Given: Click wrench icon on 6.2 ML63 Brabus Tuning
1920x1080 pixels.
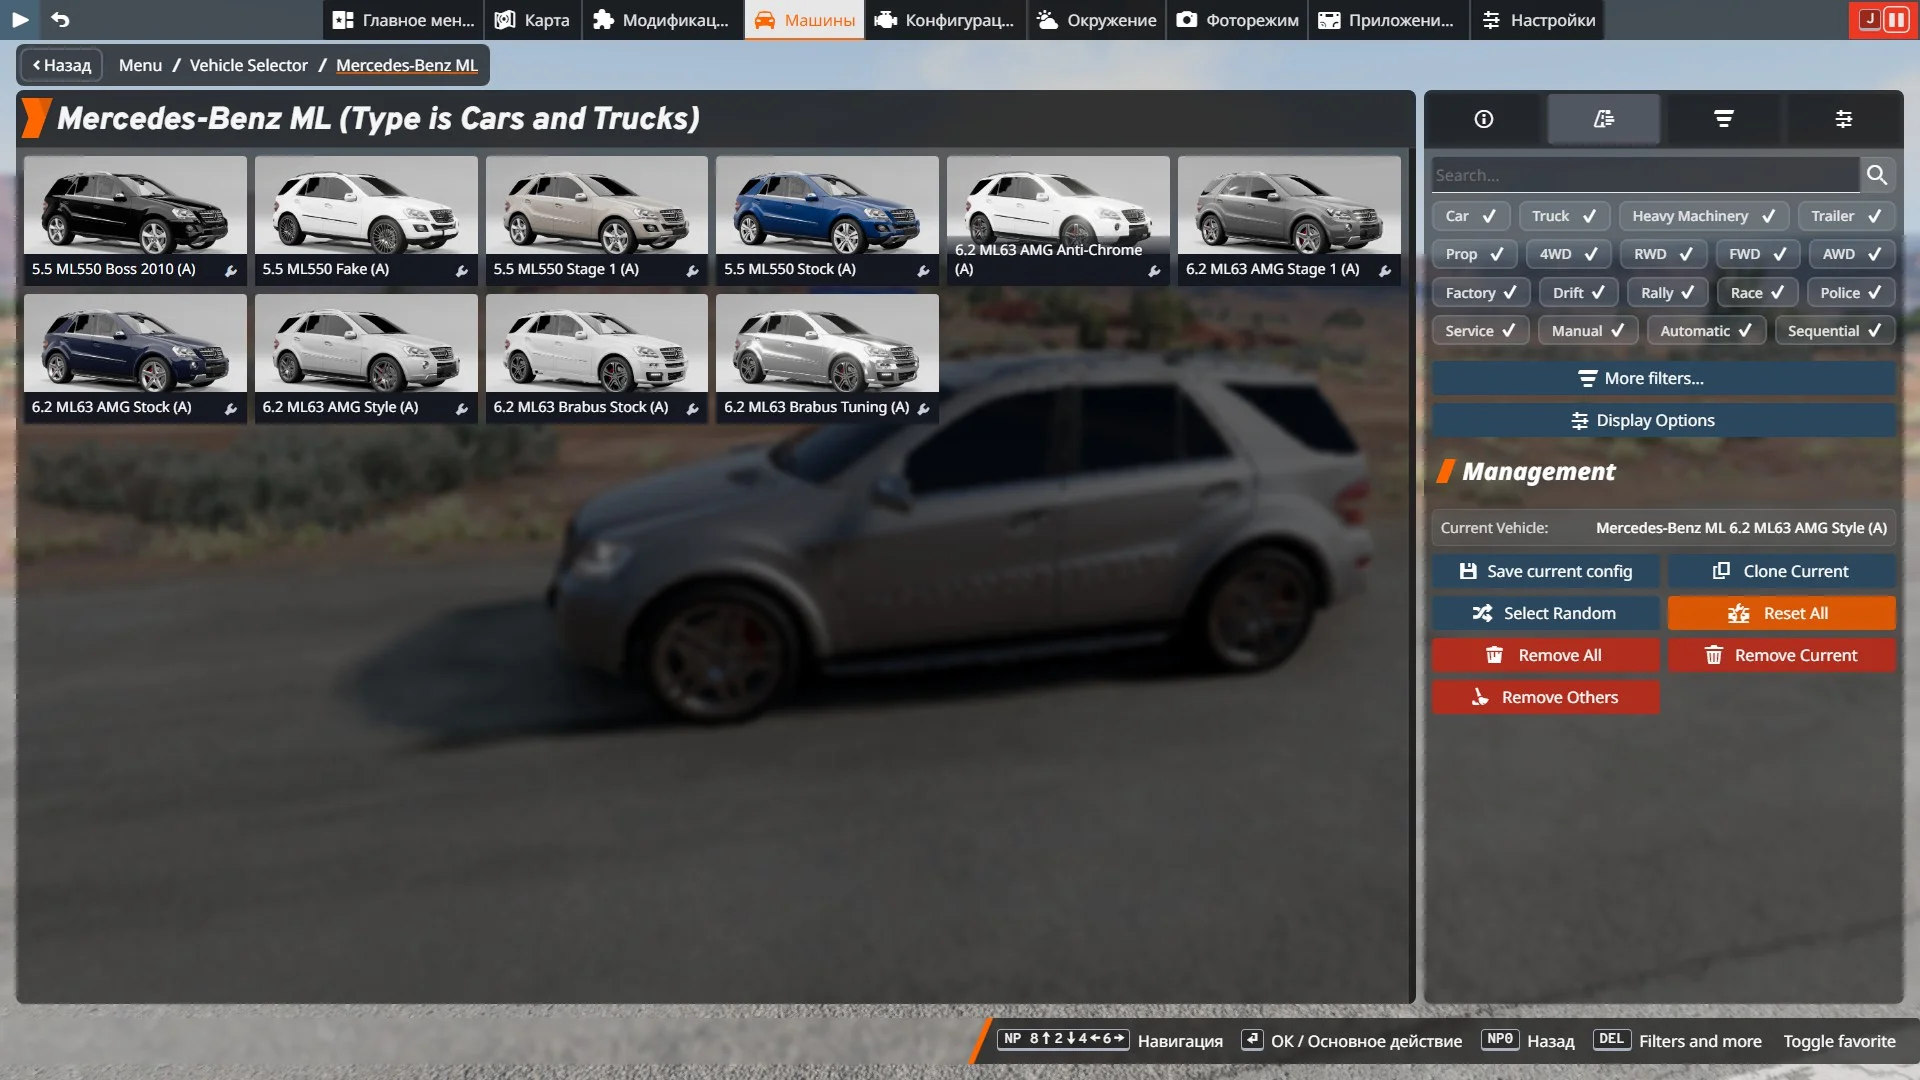Looking at the screenshot, I should click(x=924, y=409).
